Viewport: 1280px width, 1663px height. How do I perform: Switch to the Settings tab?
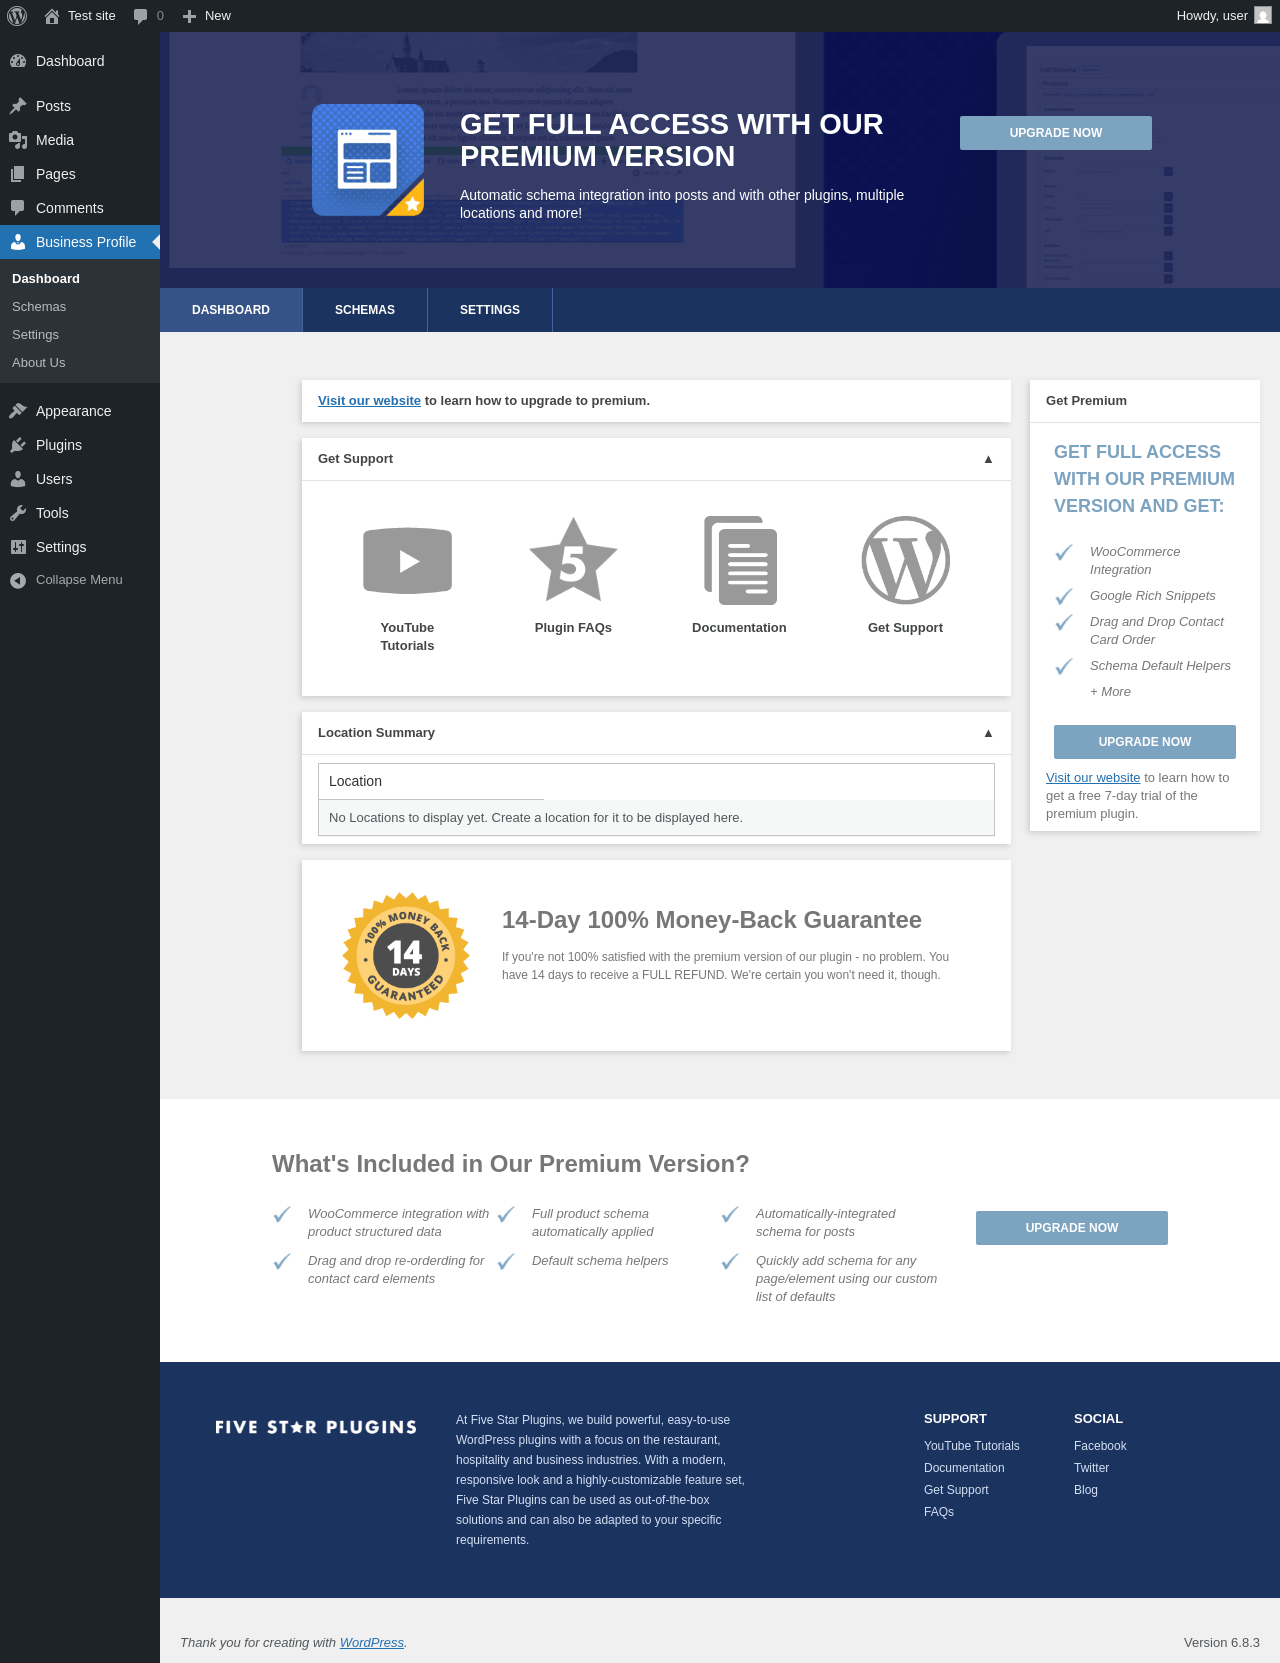pyautogui.click(x=490, y=310)
